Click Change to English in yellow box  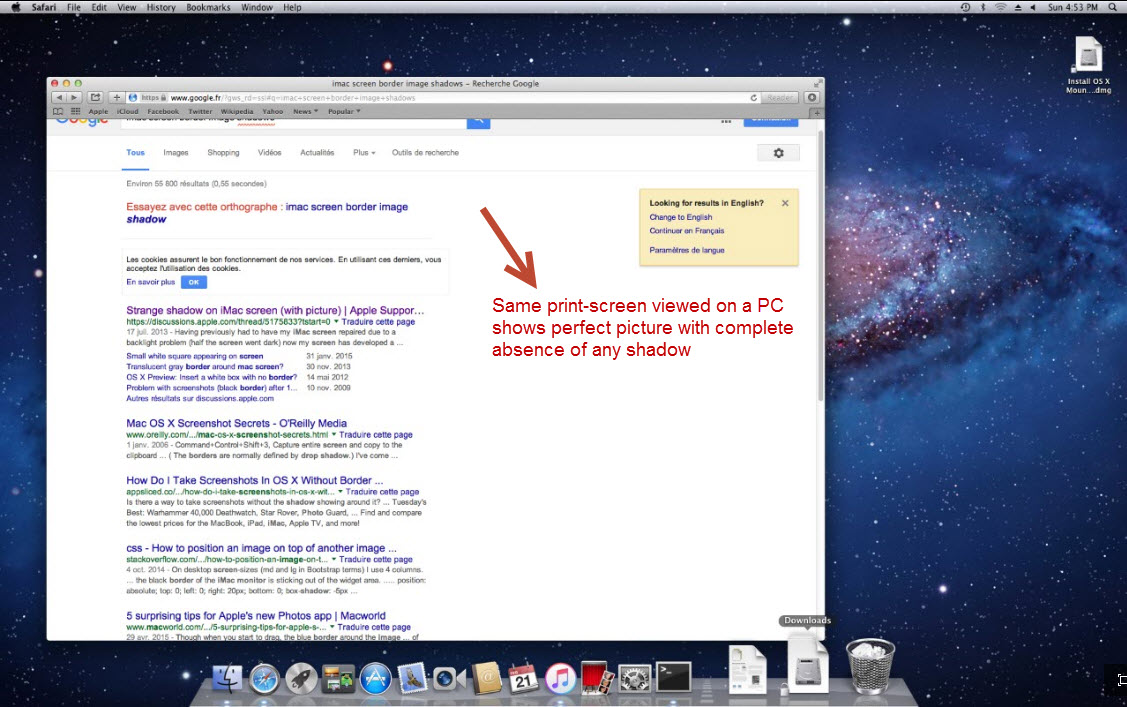tap(681, 217)
